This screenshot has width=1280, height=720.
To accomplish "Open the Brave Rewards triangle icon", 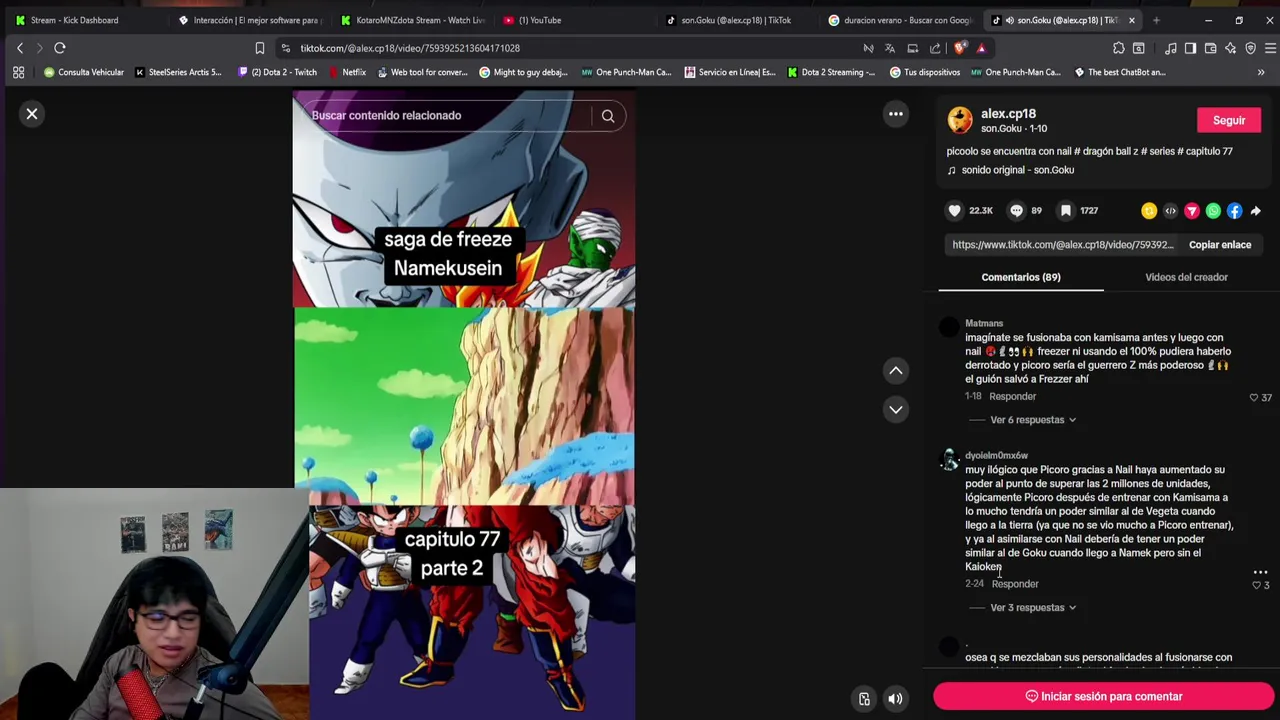I will [x=981, y=48].
